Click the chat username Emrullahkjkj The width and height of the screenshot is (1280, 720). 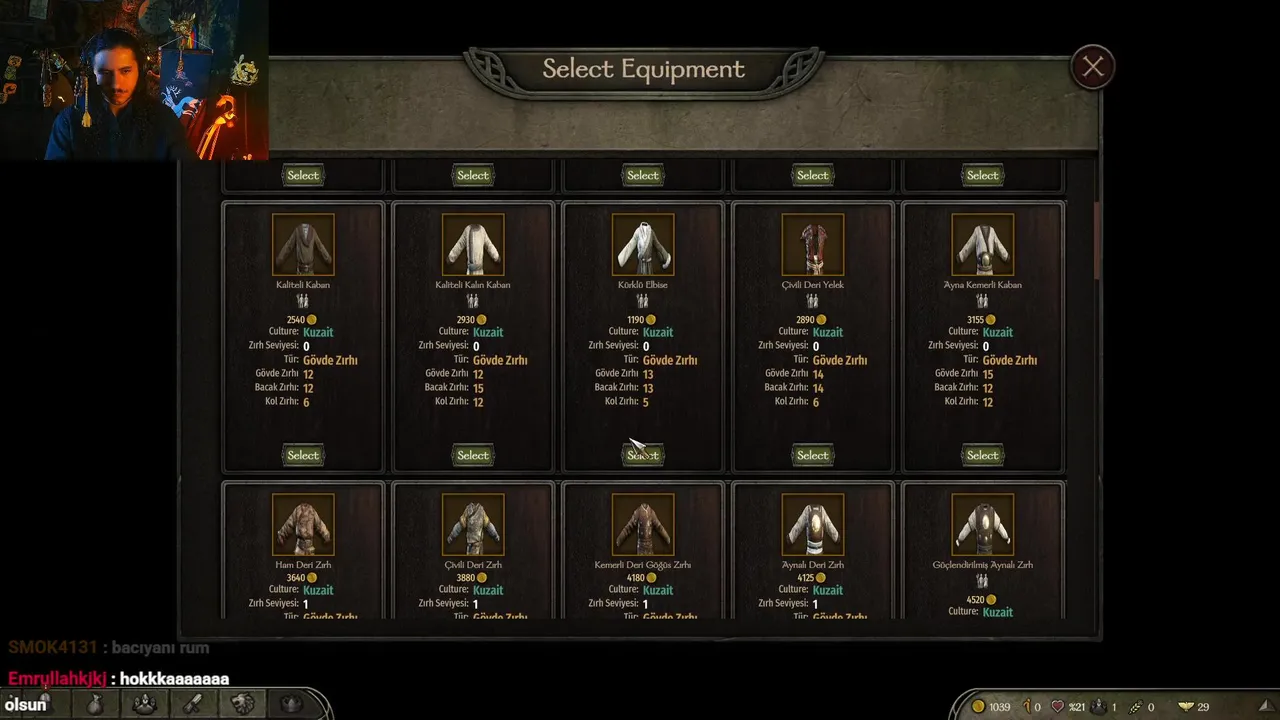click(57, 679)
